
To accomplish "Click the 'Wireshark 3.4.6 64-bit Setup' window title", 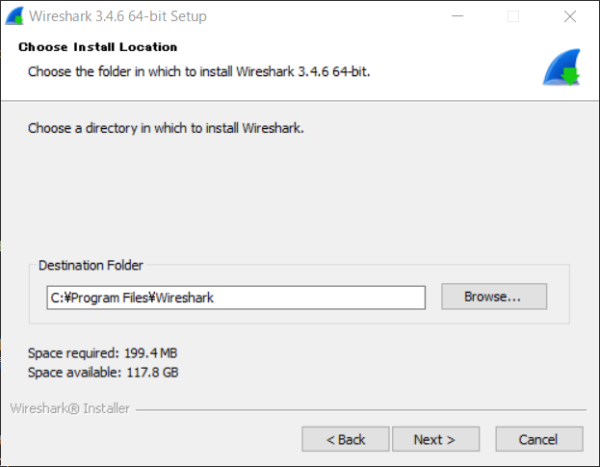I will coord(118,16).
